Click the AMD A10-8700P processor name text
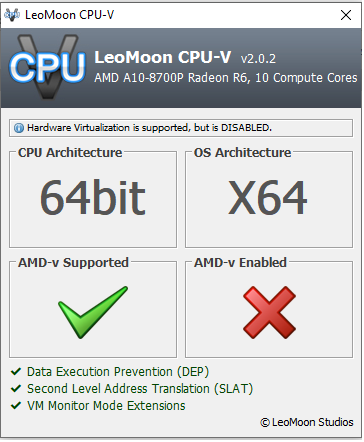 click(x=226, y=78)
